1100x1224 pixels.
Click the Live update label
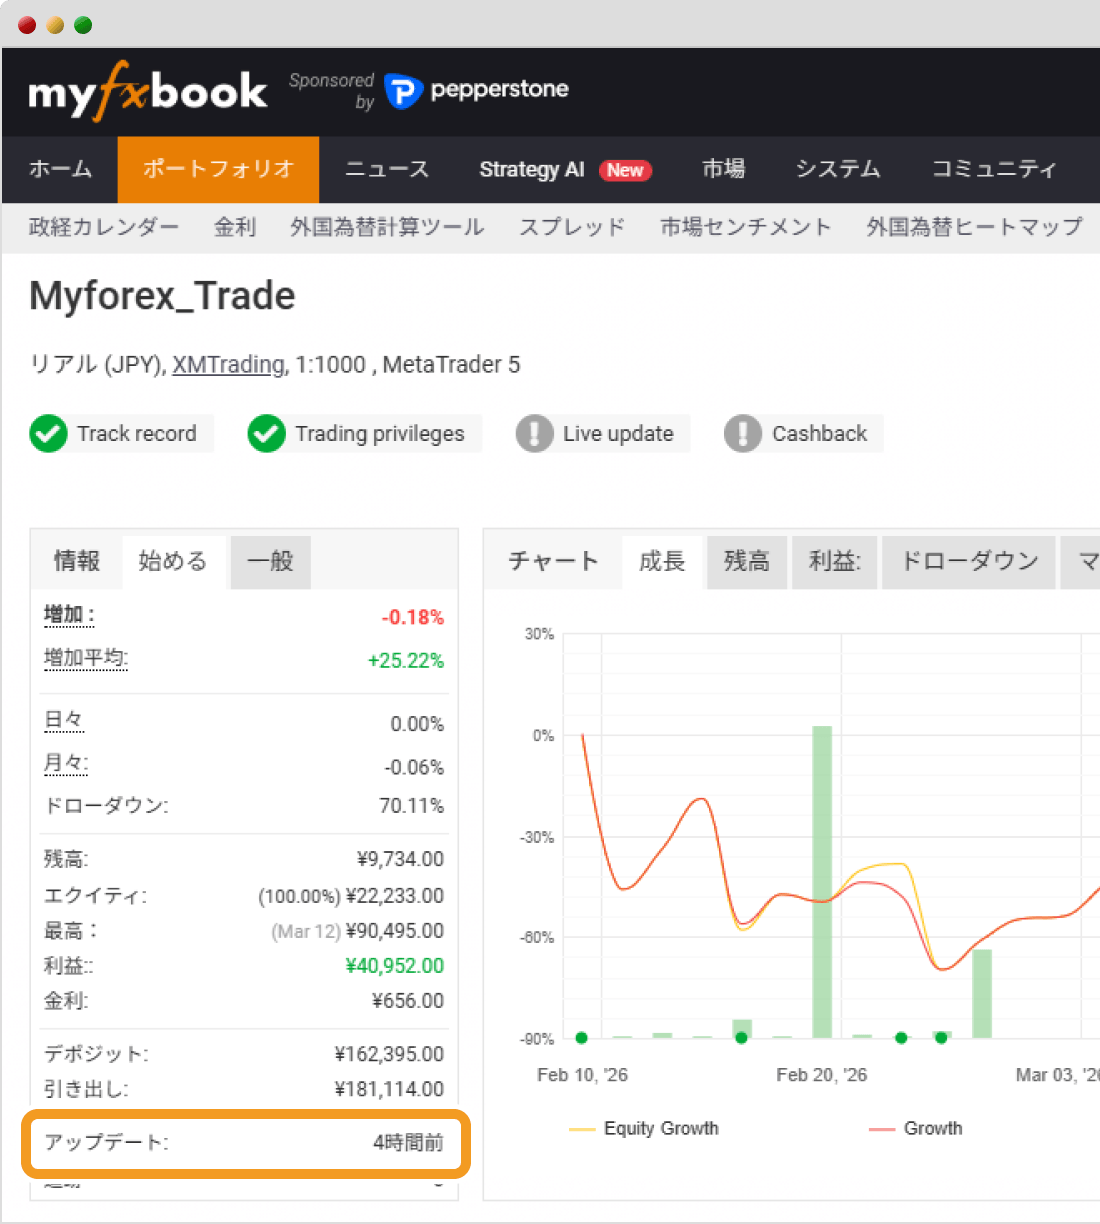(618, 433)
